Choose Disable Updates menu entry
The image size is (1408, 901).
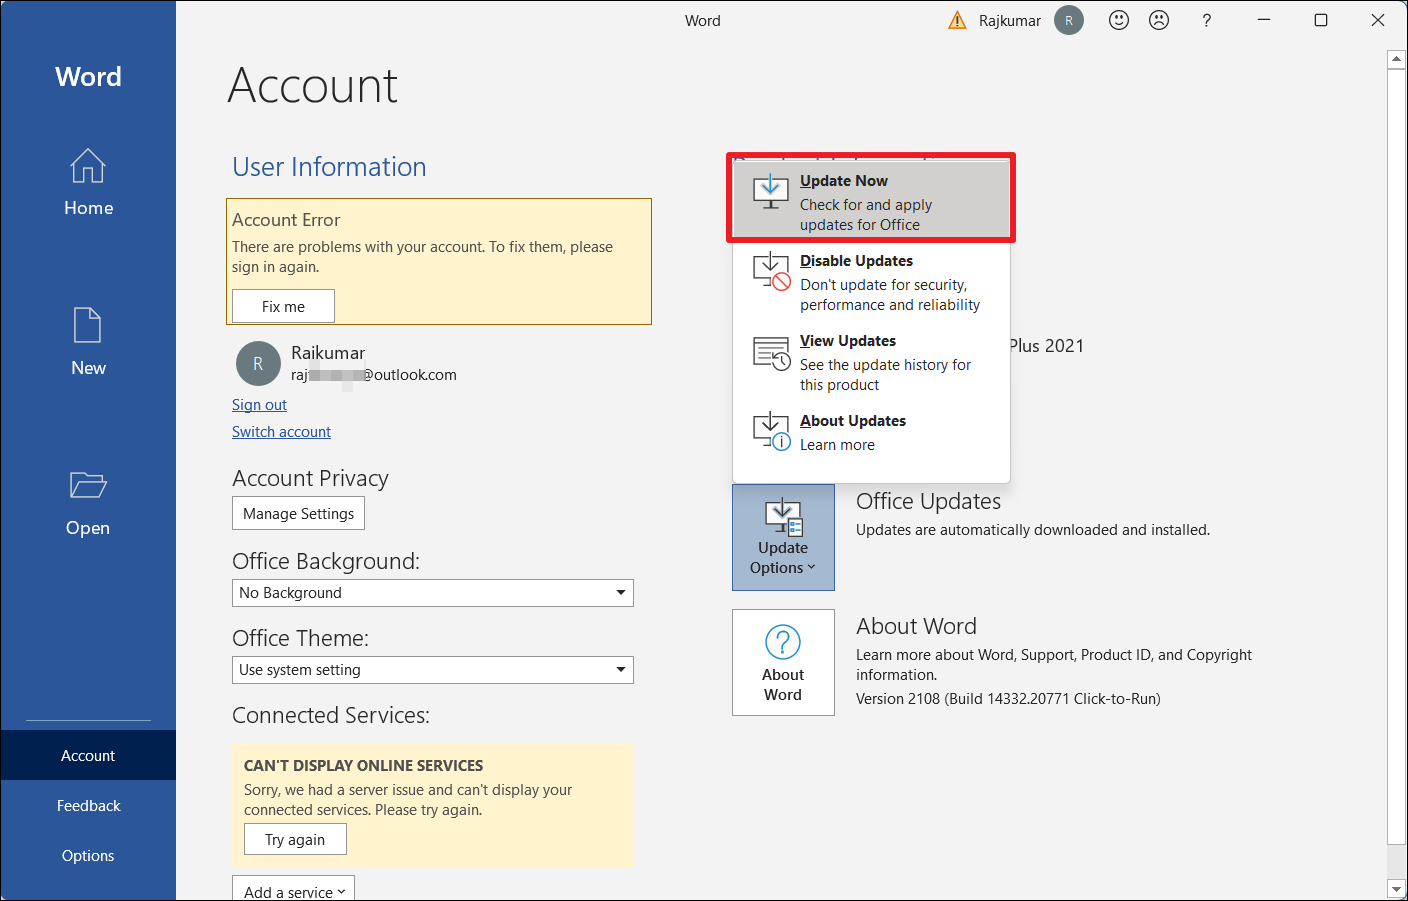pyautogui.click(x=871, y=282)
